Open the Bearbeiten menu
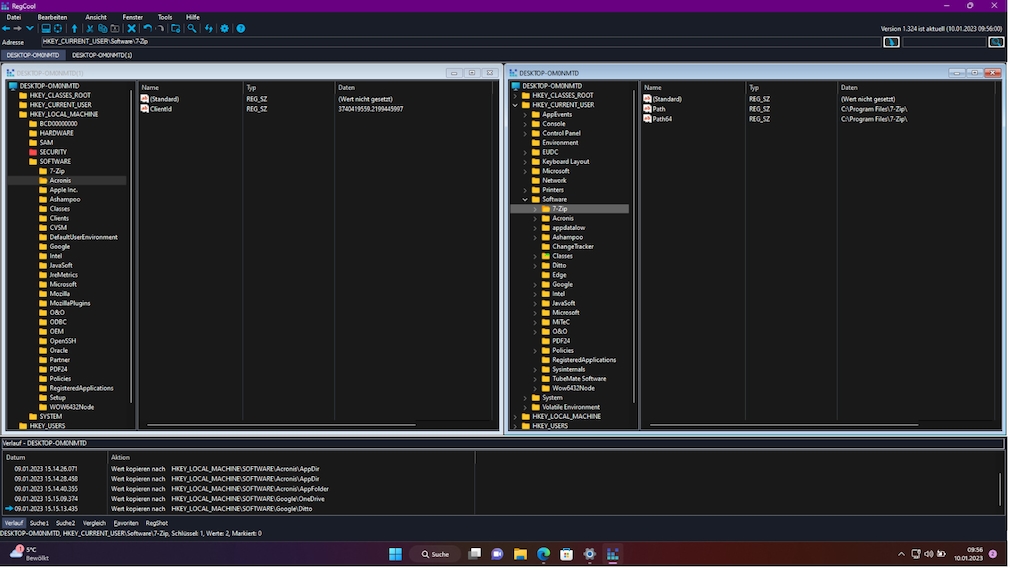 (x=52, y=17)
